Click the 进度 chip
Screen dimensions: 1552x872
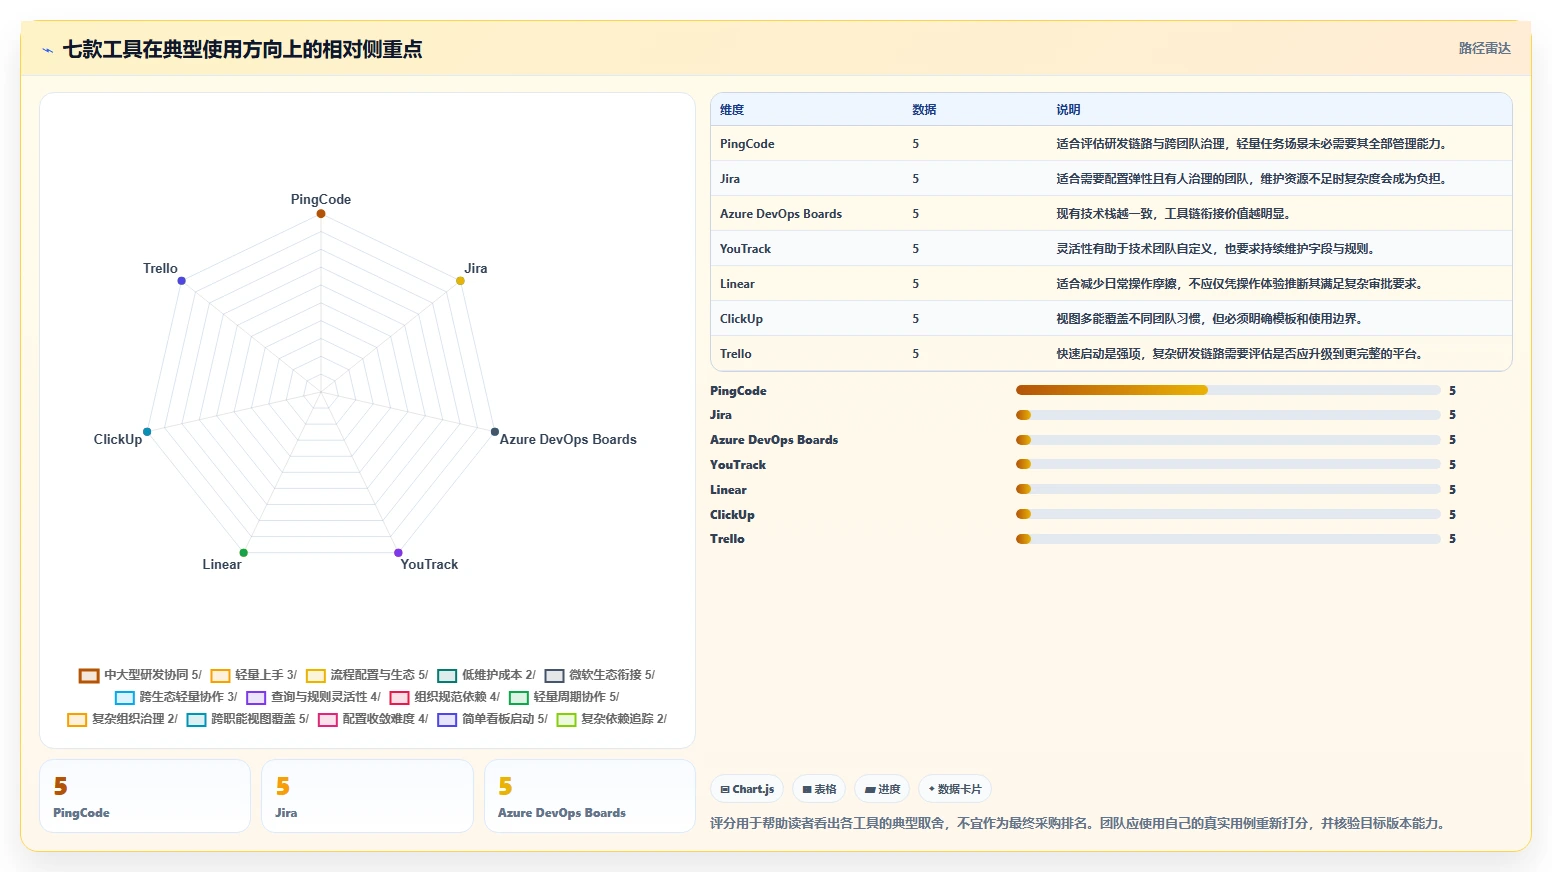point(882,789)
